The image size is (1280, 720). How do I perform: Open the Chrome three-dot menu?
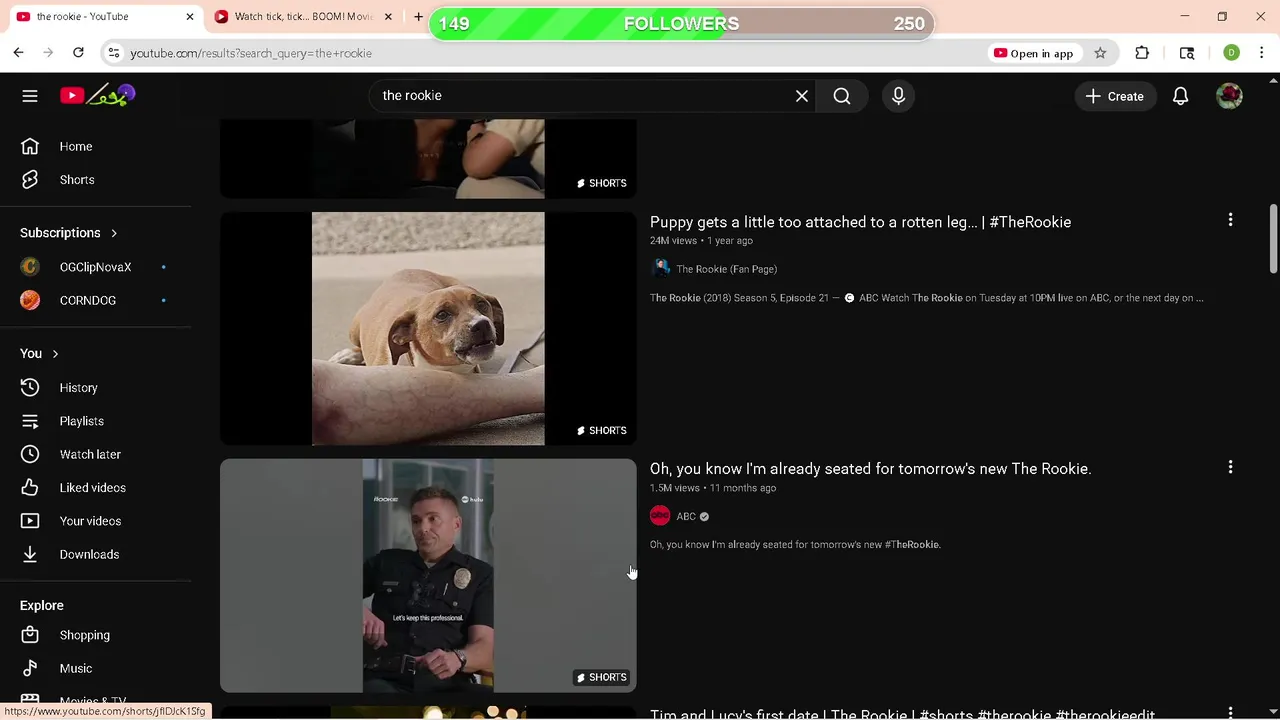pos(1262,53)
